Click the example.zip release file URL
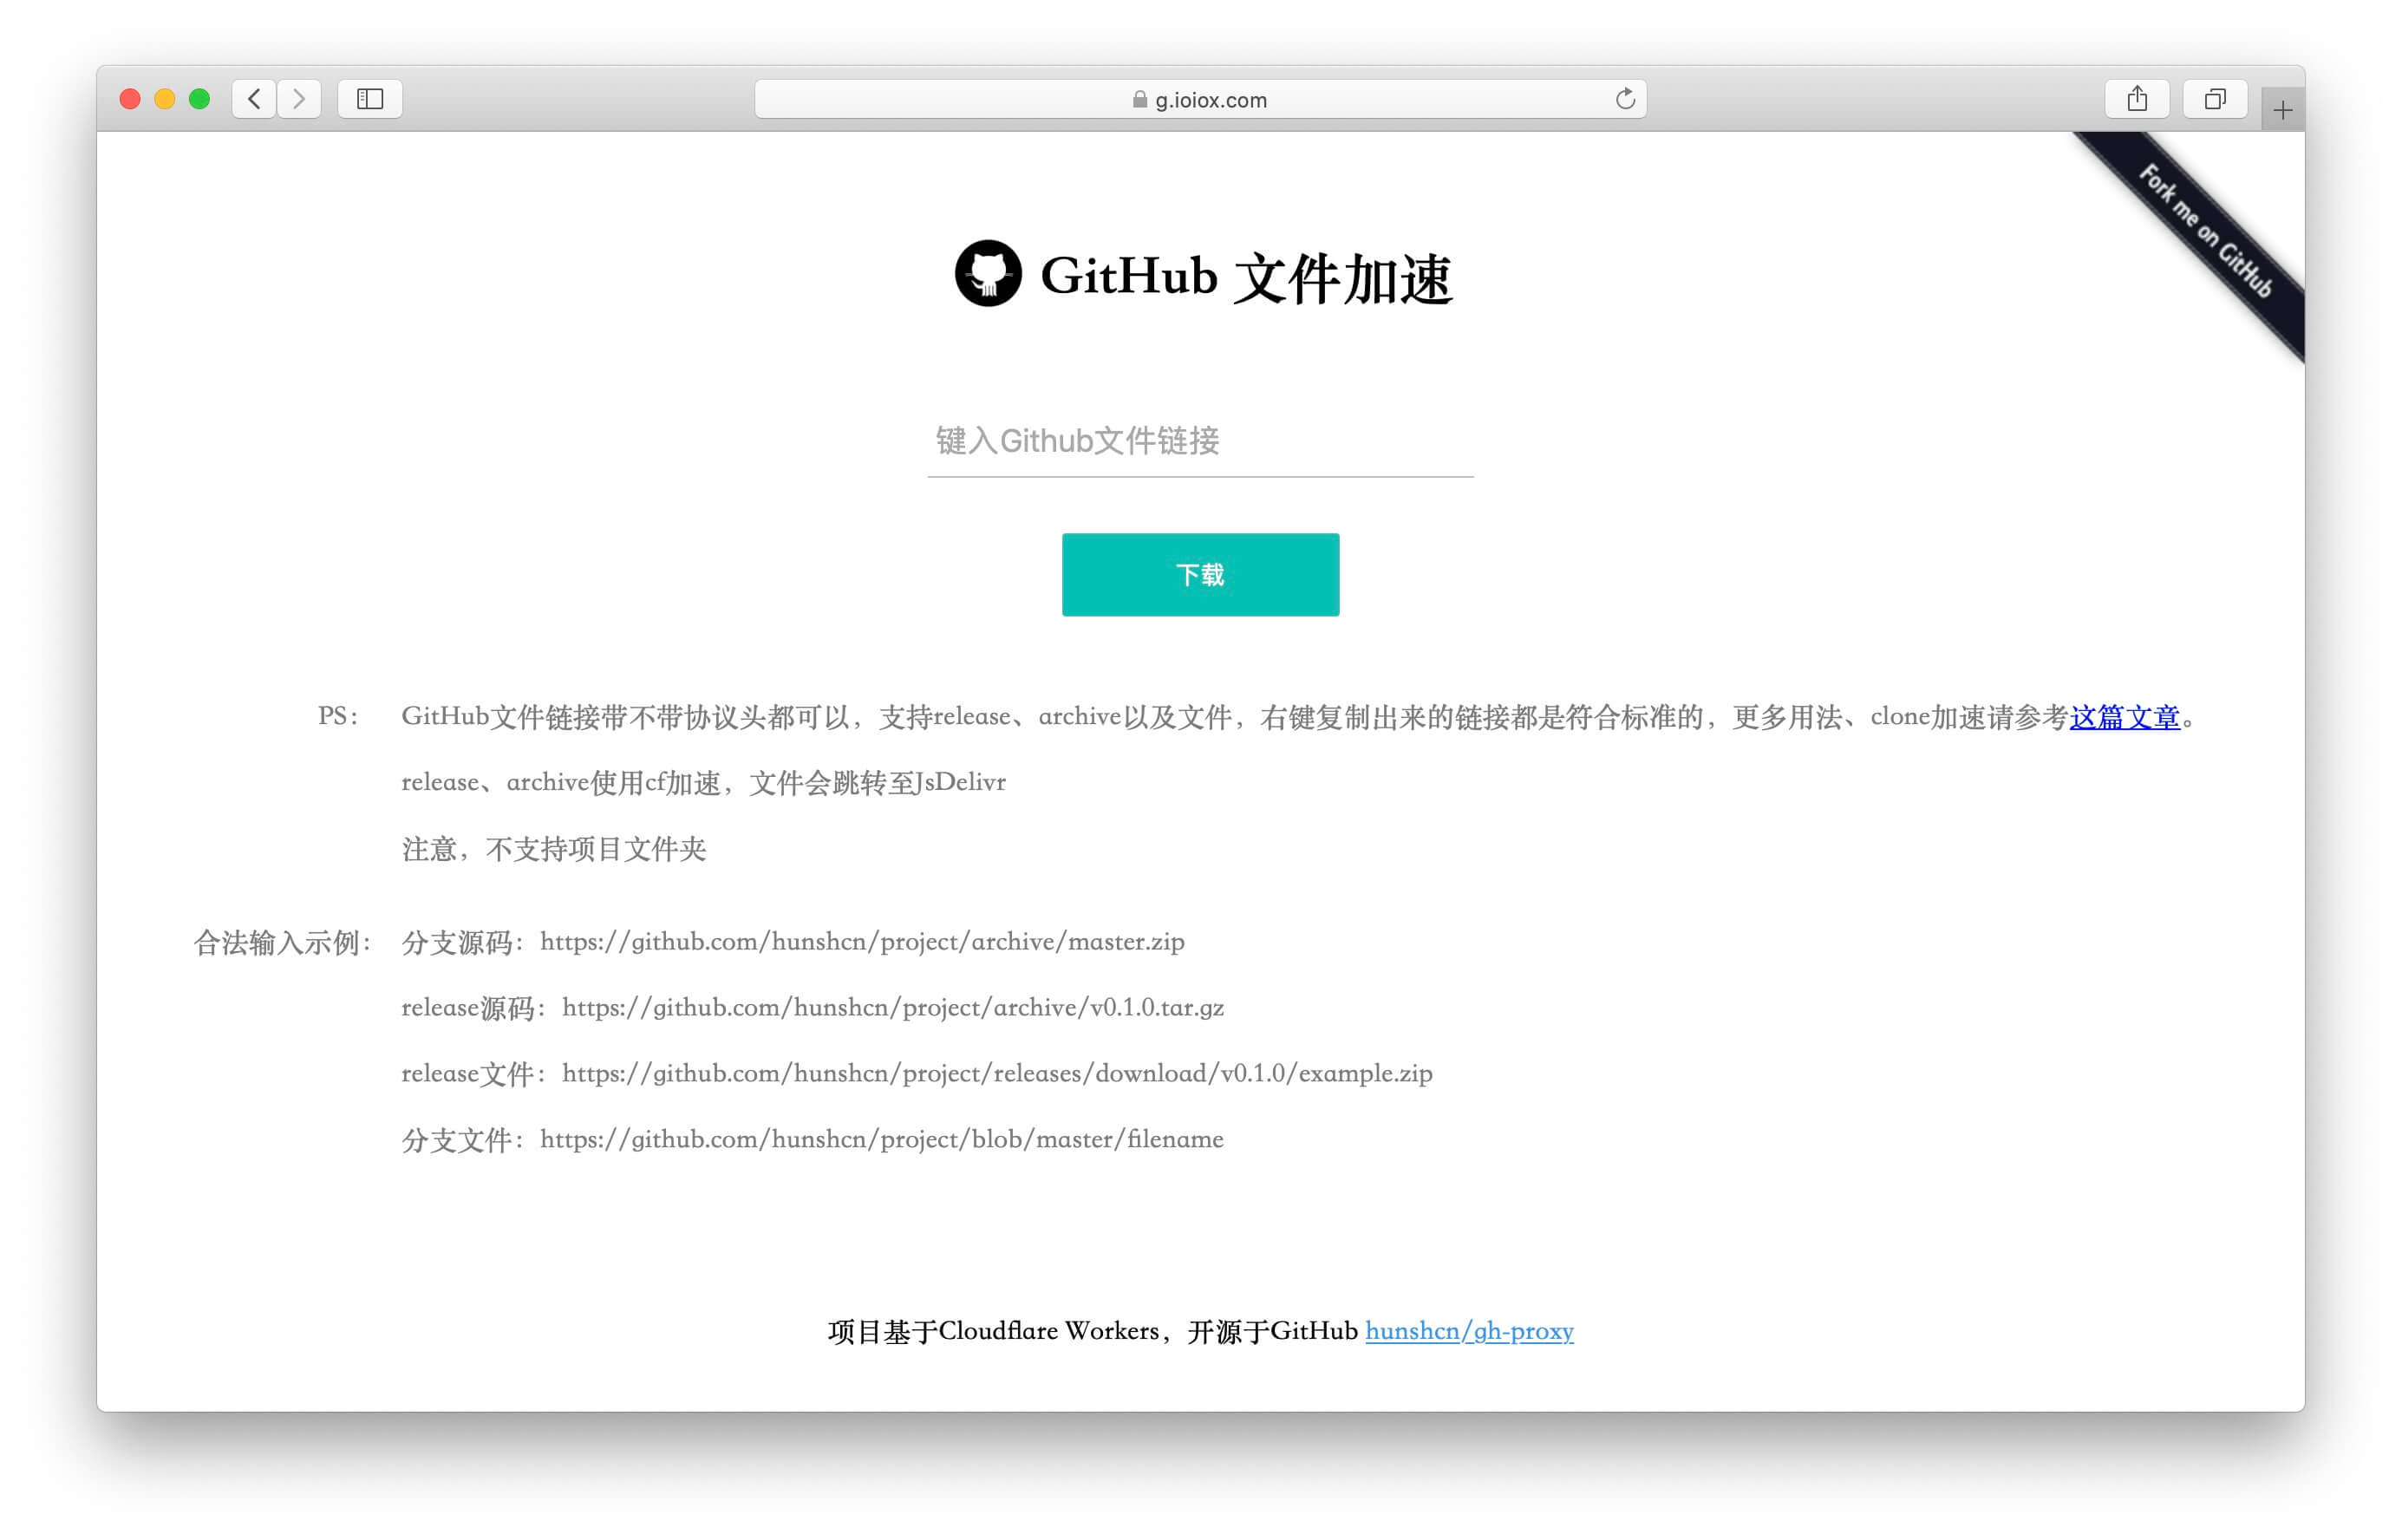This screenshot has width=2402, height=1540. click(997, 1074)
